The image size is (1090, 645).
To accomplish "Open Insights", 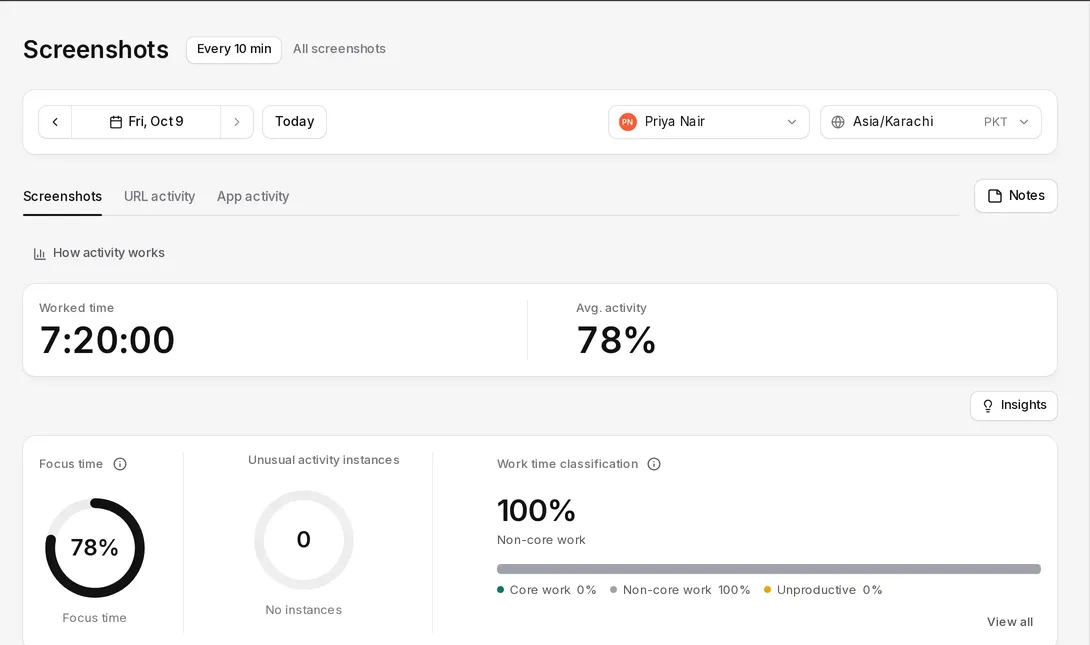I will (x=1014, y=406).
